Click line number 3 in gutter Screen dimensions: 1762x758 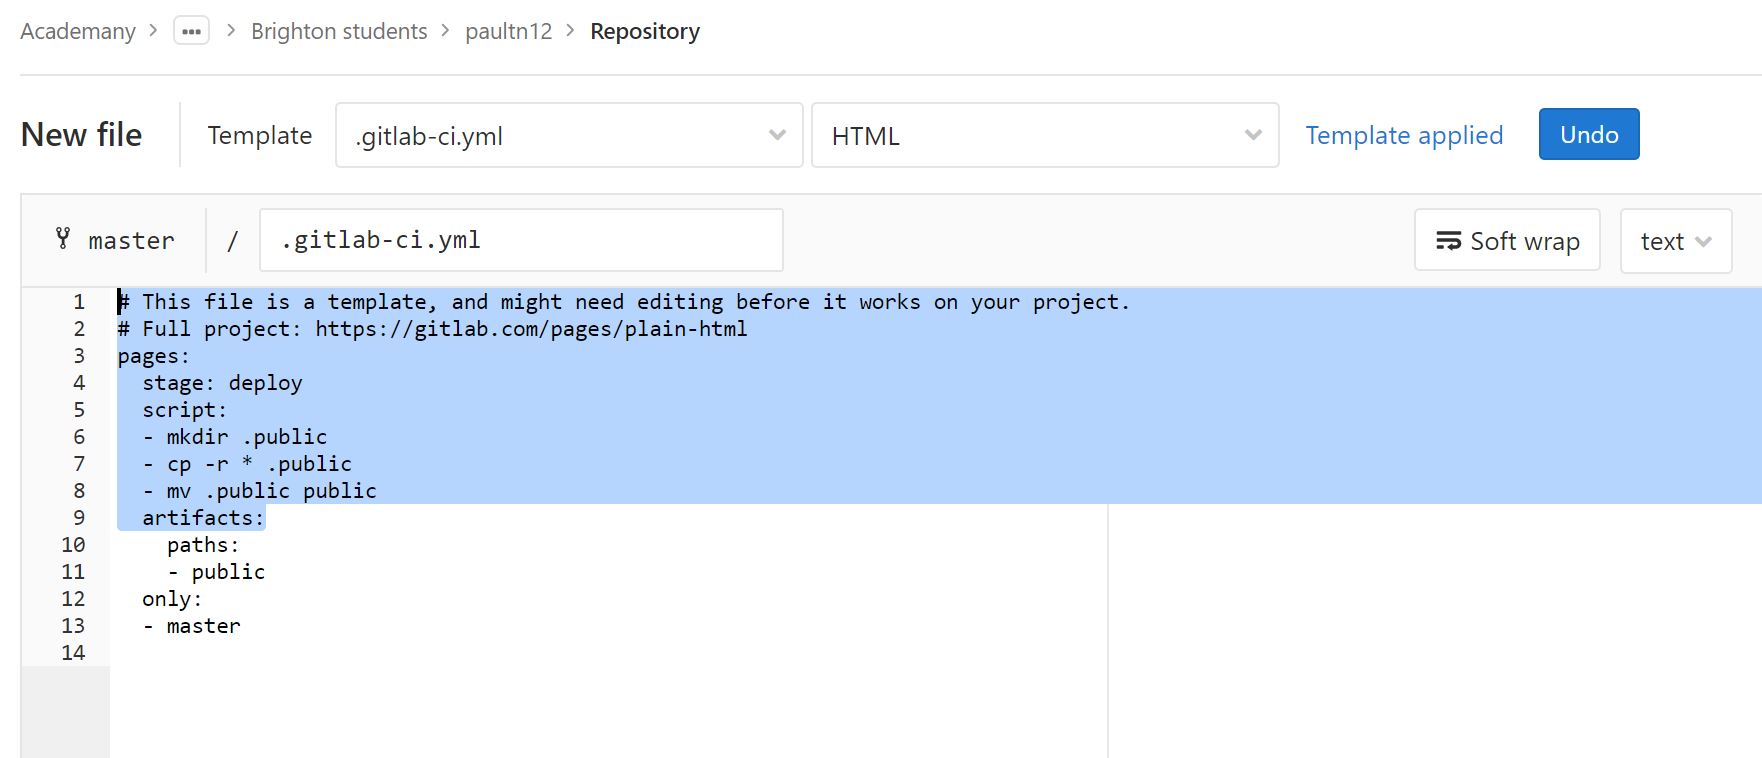(79, 356)
